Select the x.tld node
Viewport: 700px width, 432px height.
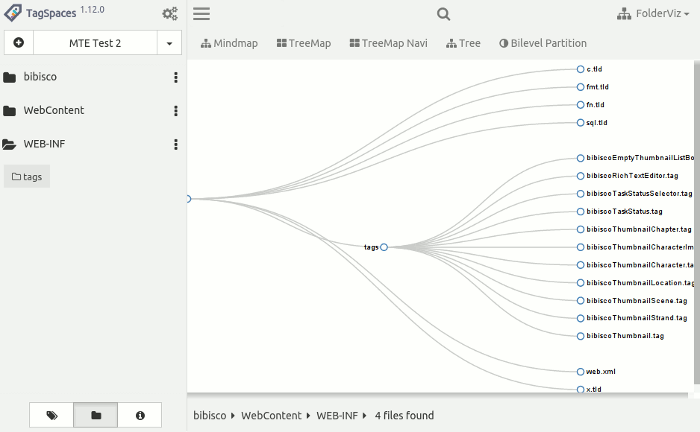[x=589, y=389]
